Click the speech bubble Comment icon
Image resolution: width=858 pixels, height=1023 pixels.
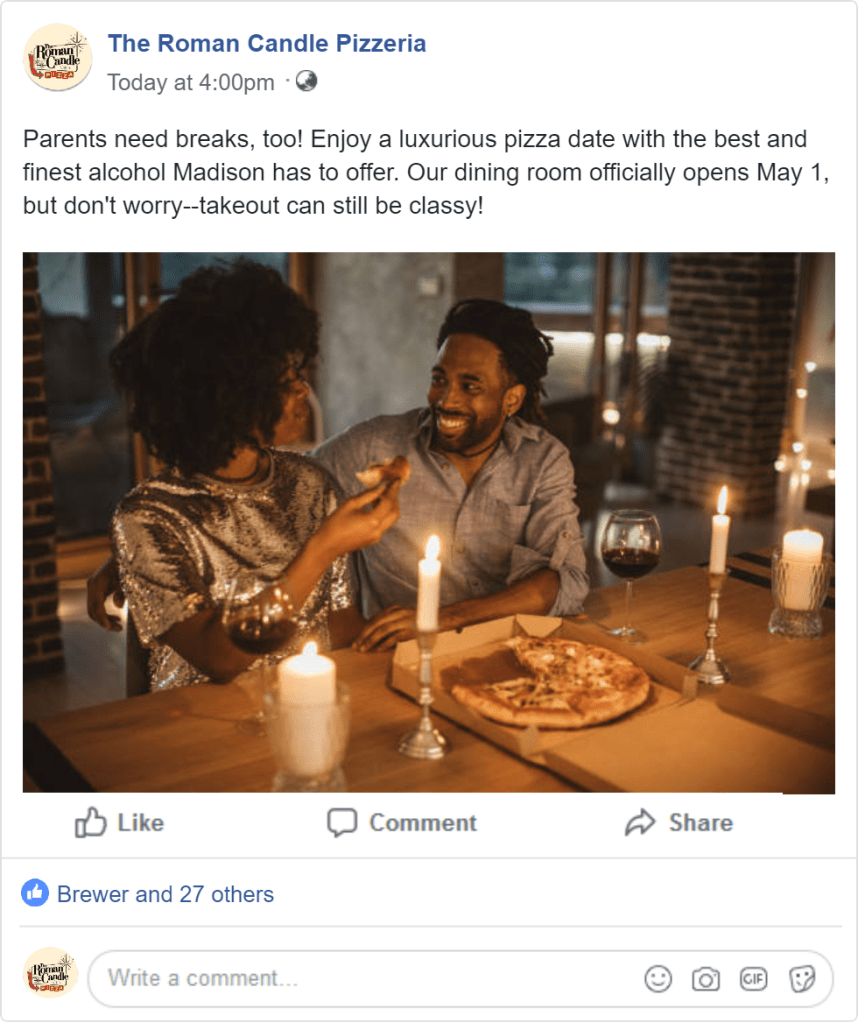tap(342, 823)
